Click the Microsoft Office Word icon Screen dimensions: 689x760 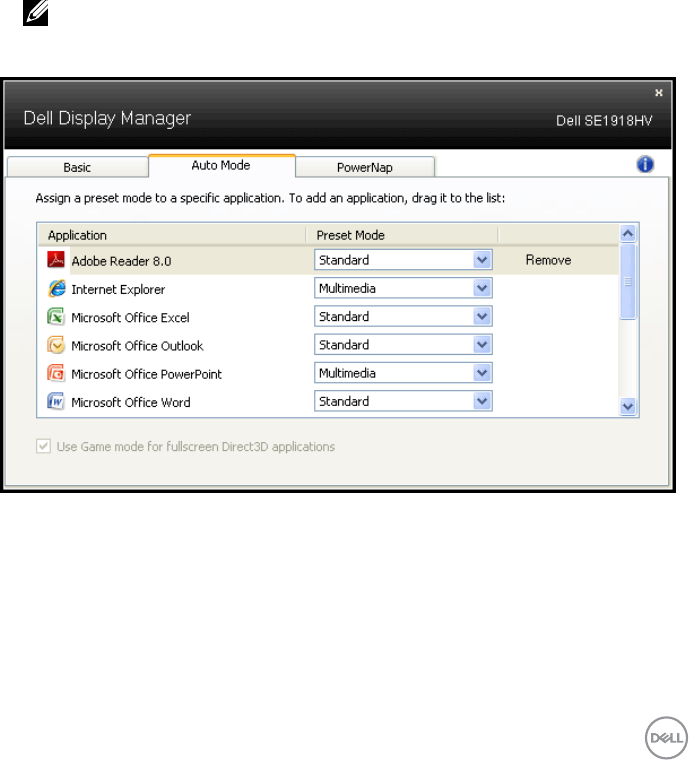tap(56, 401)
